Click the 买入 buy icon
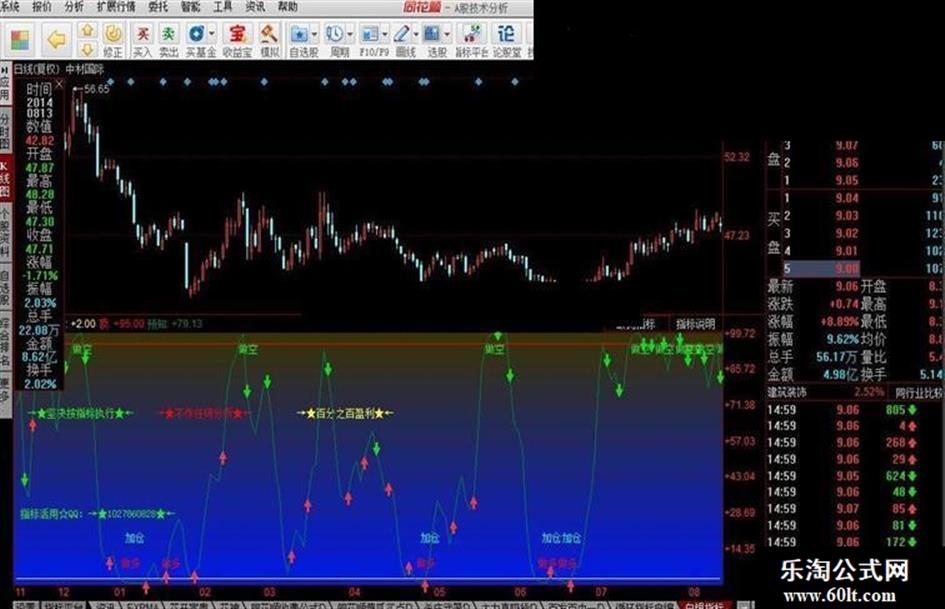This screenshot has width=945, height=609. point(142,40)
